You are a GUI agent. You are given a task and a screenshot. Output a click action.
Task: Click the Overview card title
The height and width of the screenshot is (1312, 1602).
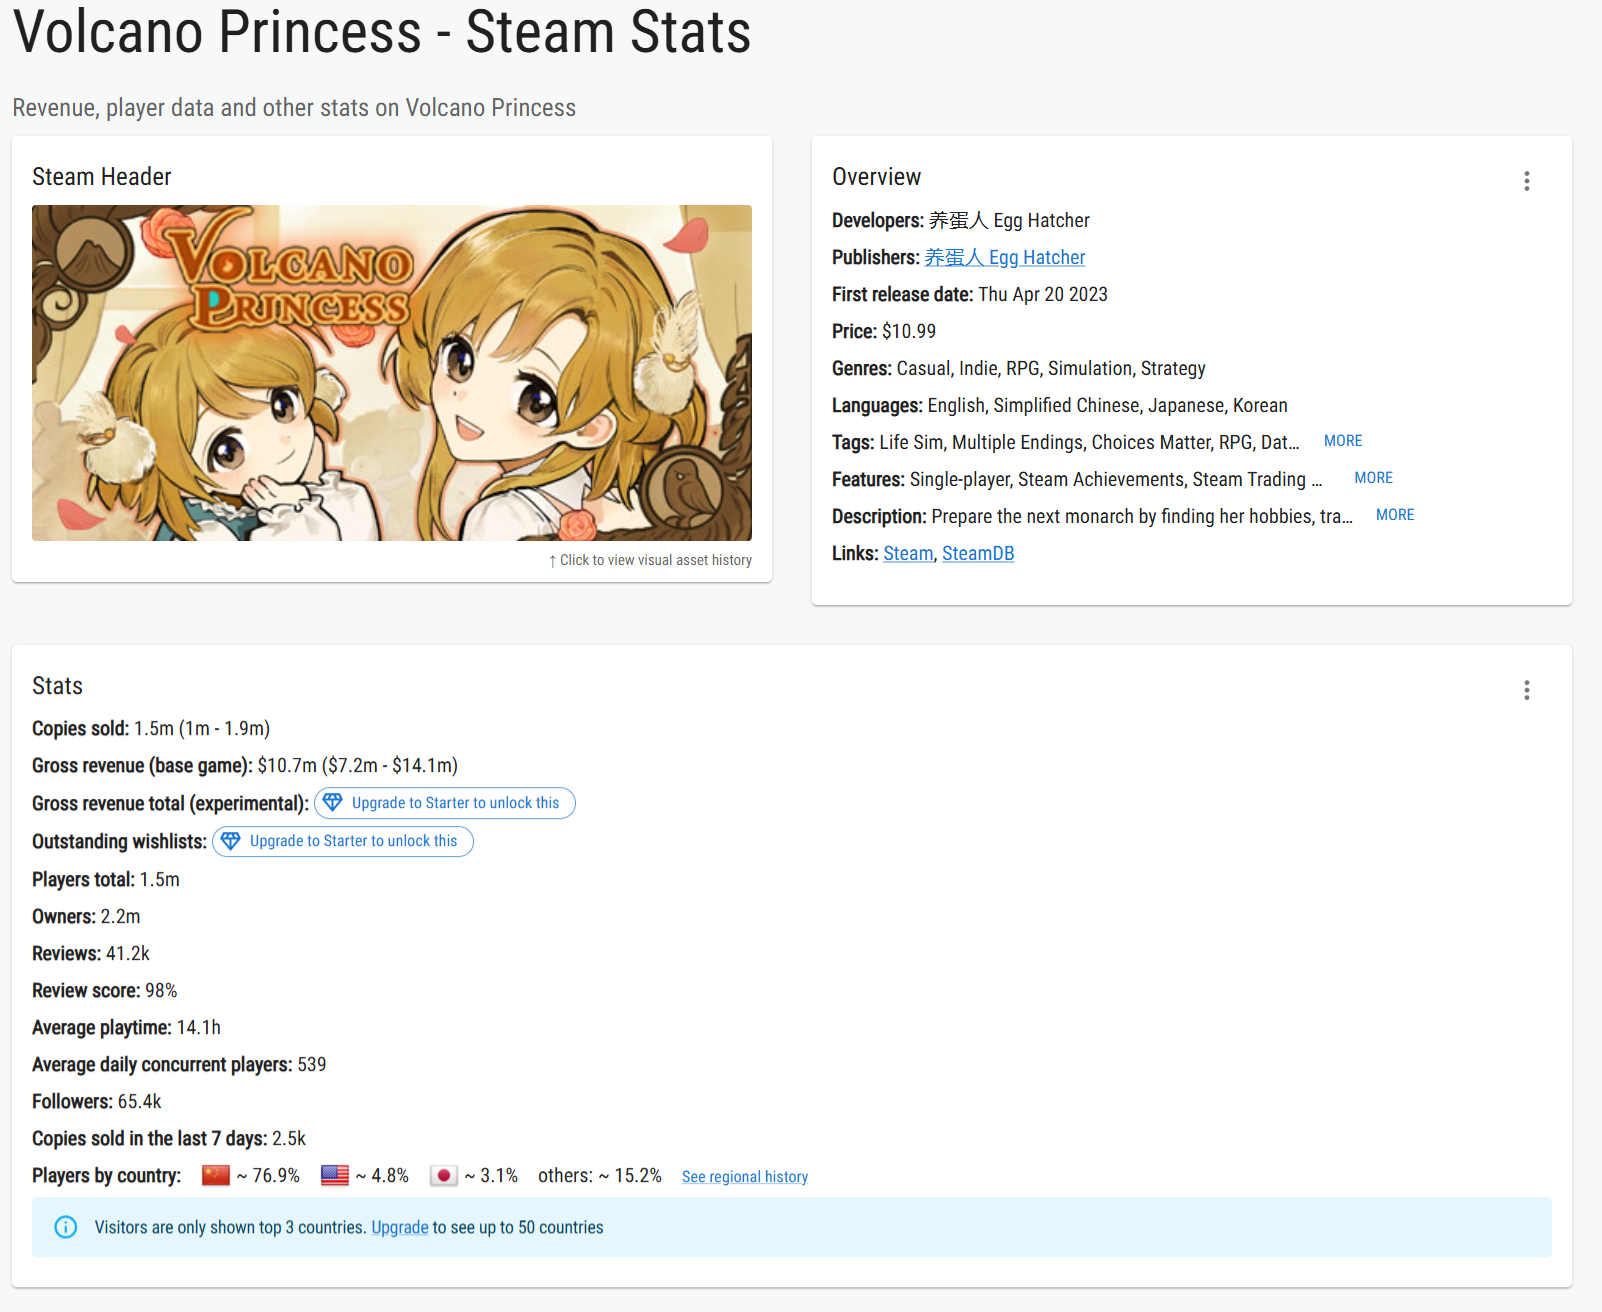pyautogui.click(x=877, y=177)
